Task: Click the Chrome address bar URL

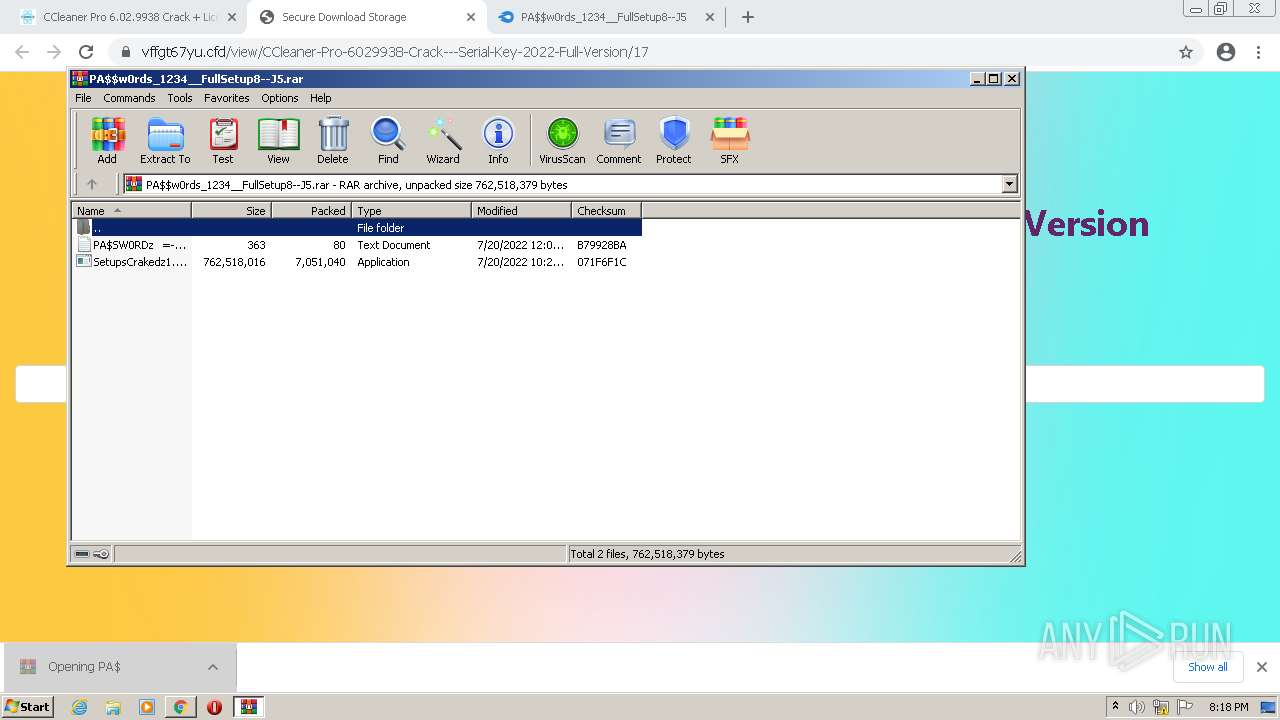Action: [x=395, y=52]
